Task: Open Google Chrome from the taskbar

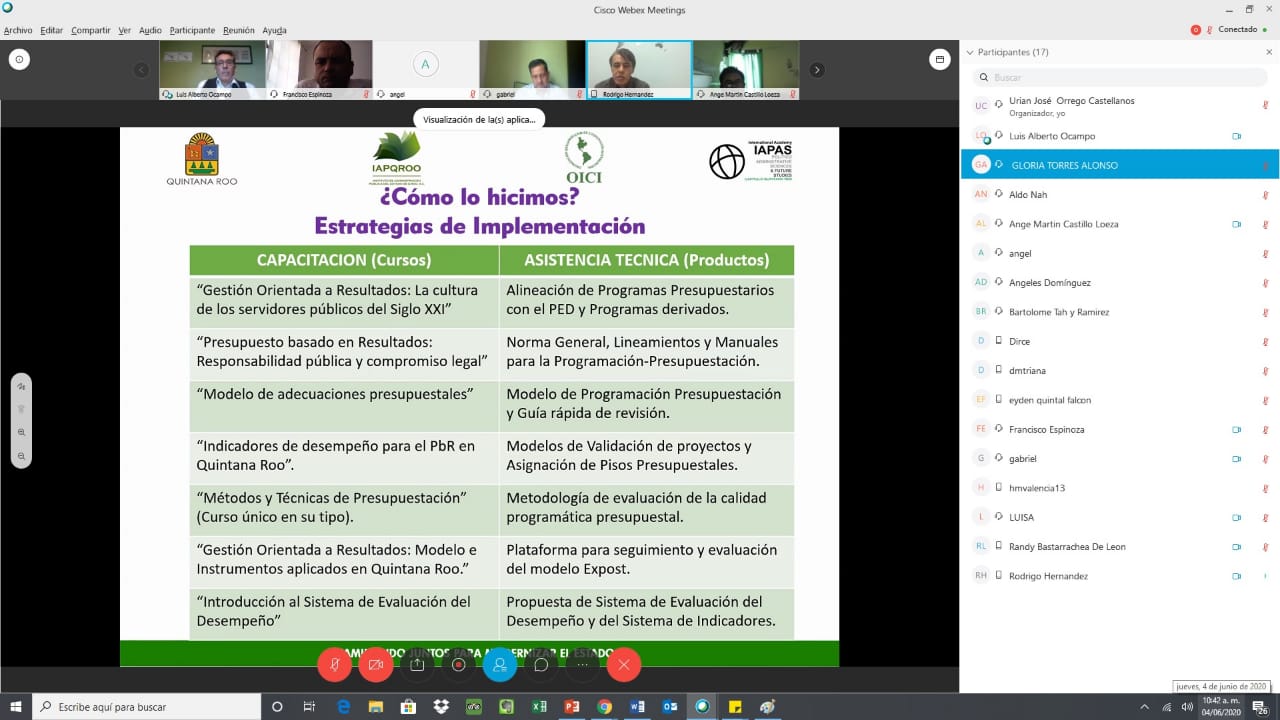Action: coord(604,707)
